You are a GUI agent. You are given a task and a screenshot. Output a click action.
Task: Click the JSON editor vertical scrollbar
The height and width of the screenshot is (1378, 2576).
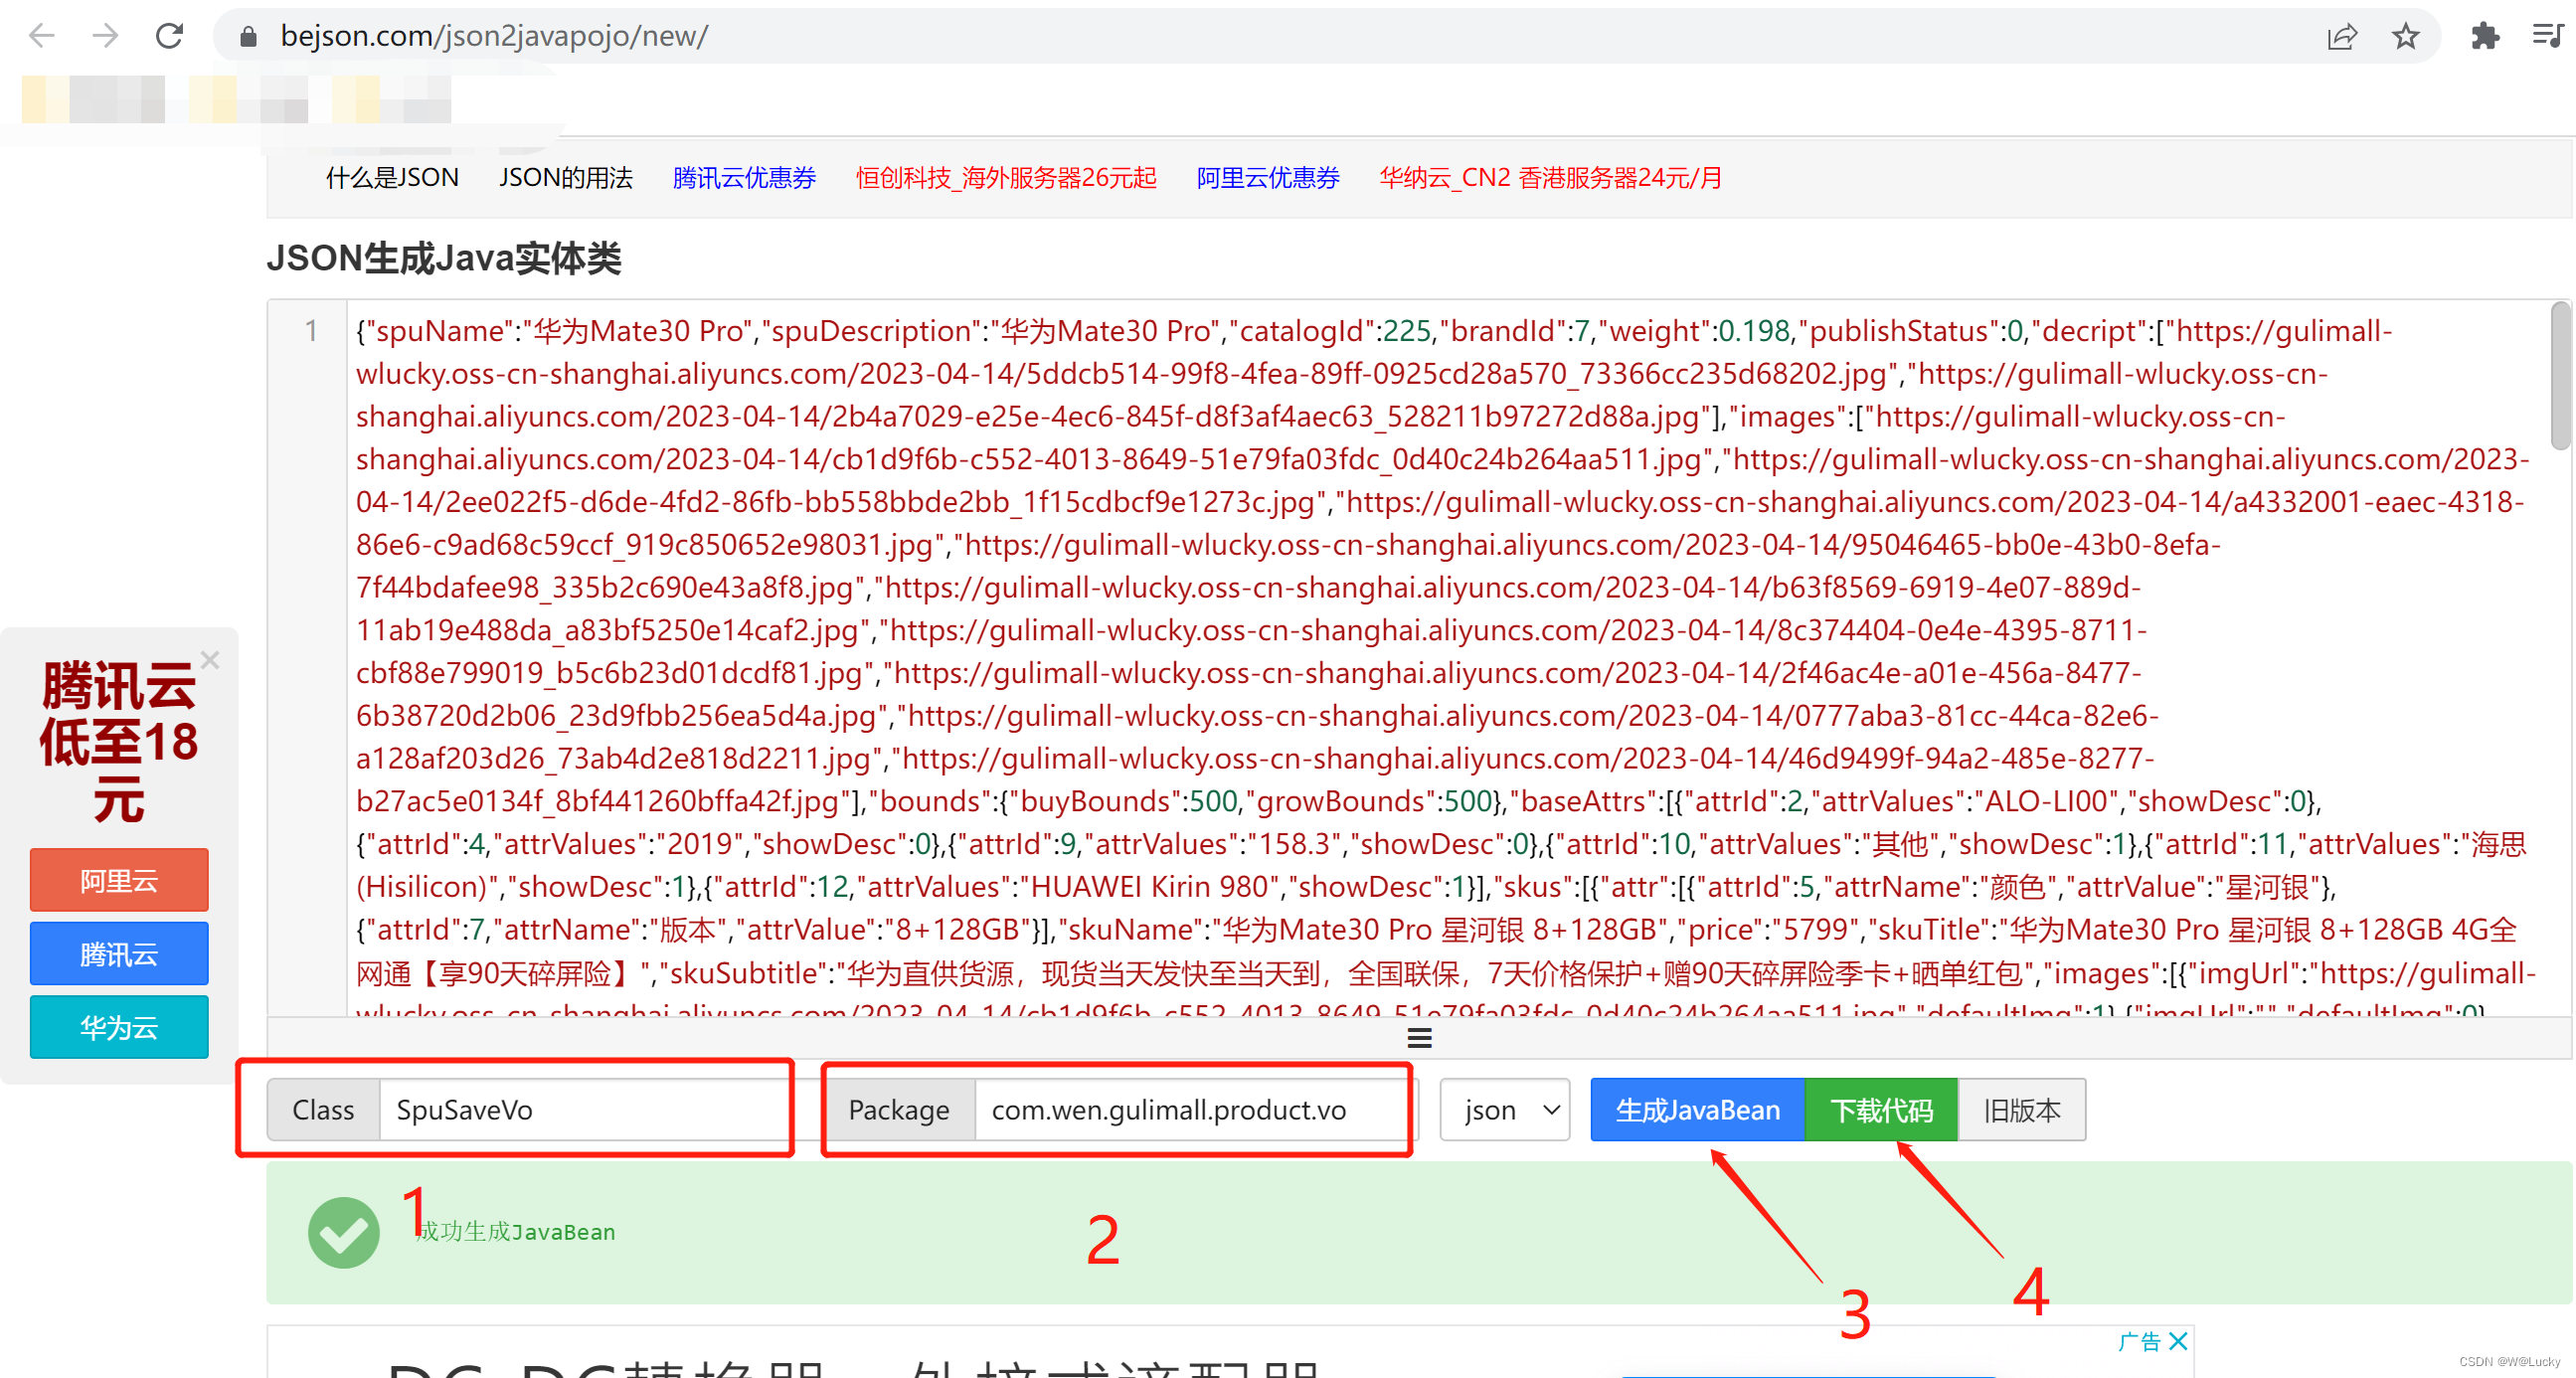[2559, 378]
